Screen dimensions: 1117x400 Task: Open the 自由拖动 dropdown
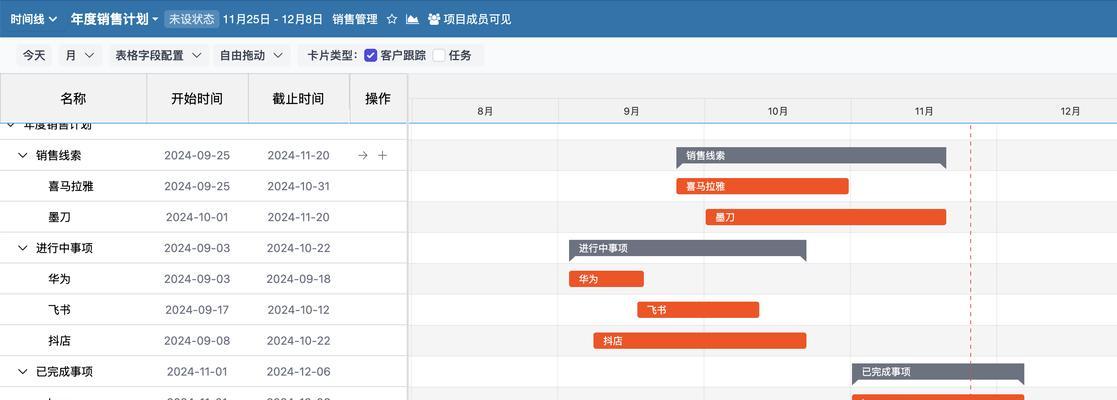(251, 55)
